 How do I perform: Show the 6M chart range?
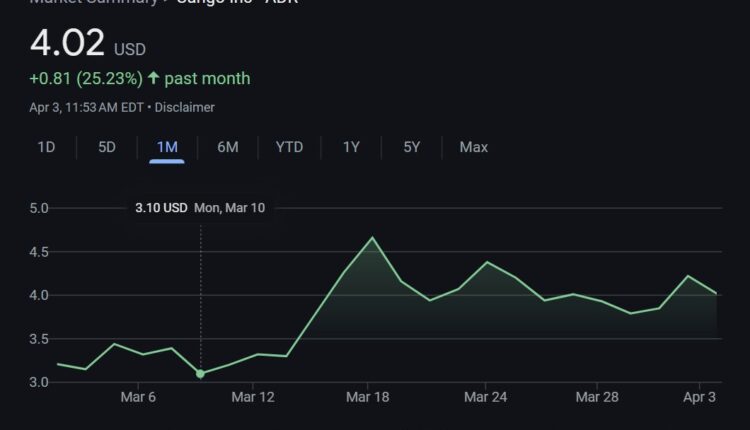point(228,147)
